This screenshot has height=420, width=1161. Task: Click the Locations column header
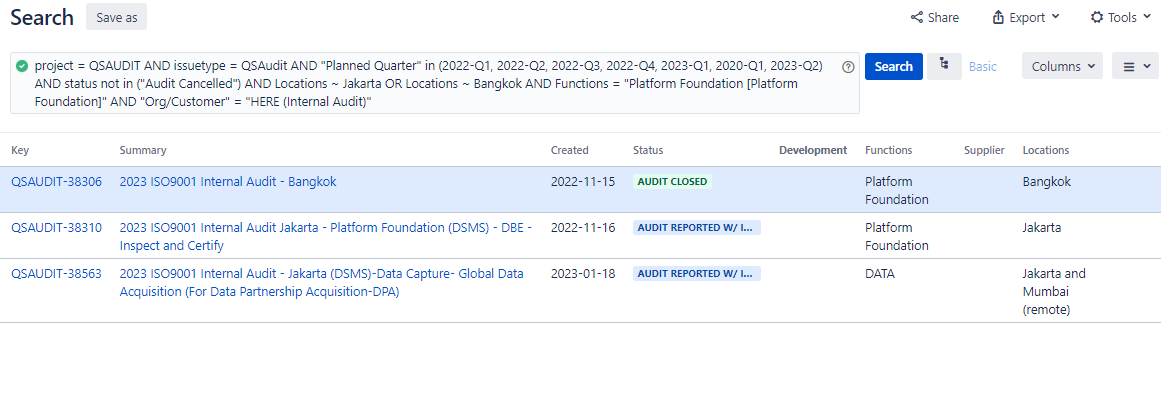1046,150
